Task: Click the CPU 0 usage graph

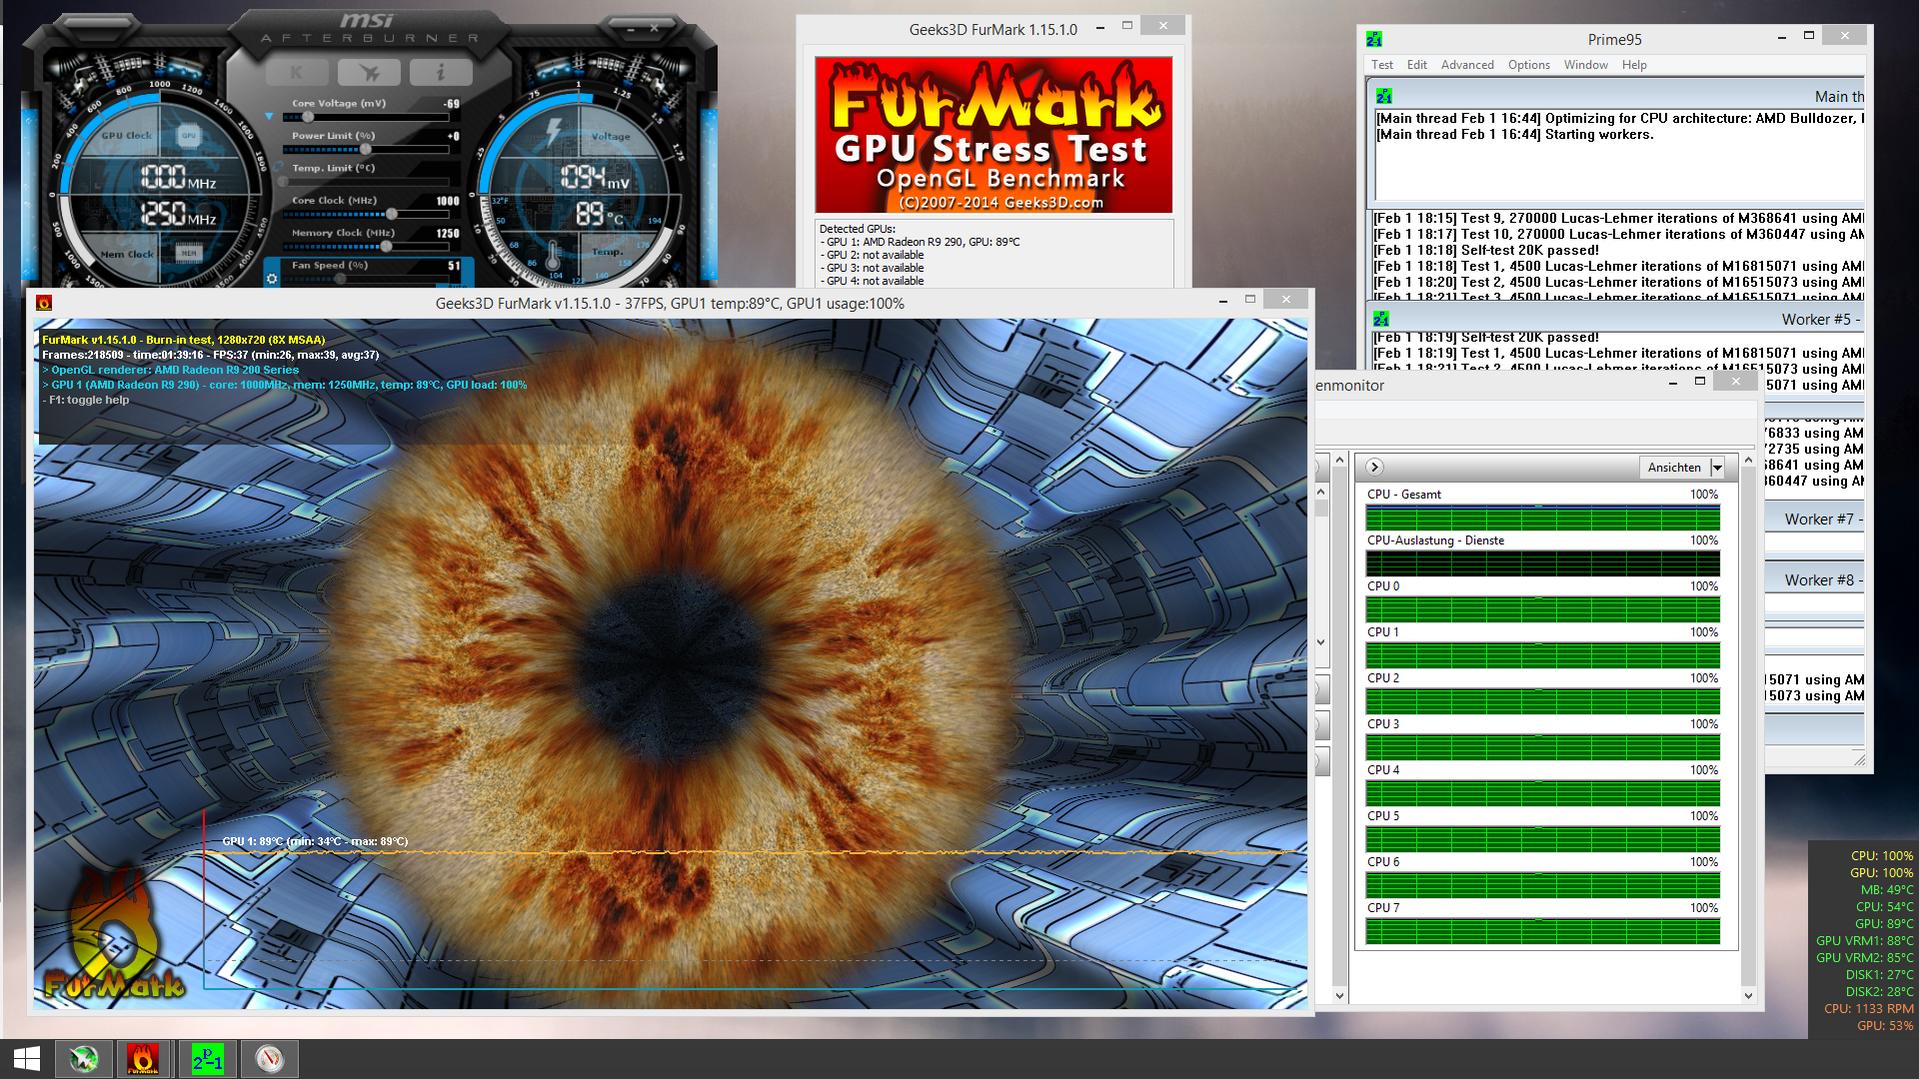Action: click(x=1543, y=609)
